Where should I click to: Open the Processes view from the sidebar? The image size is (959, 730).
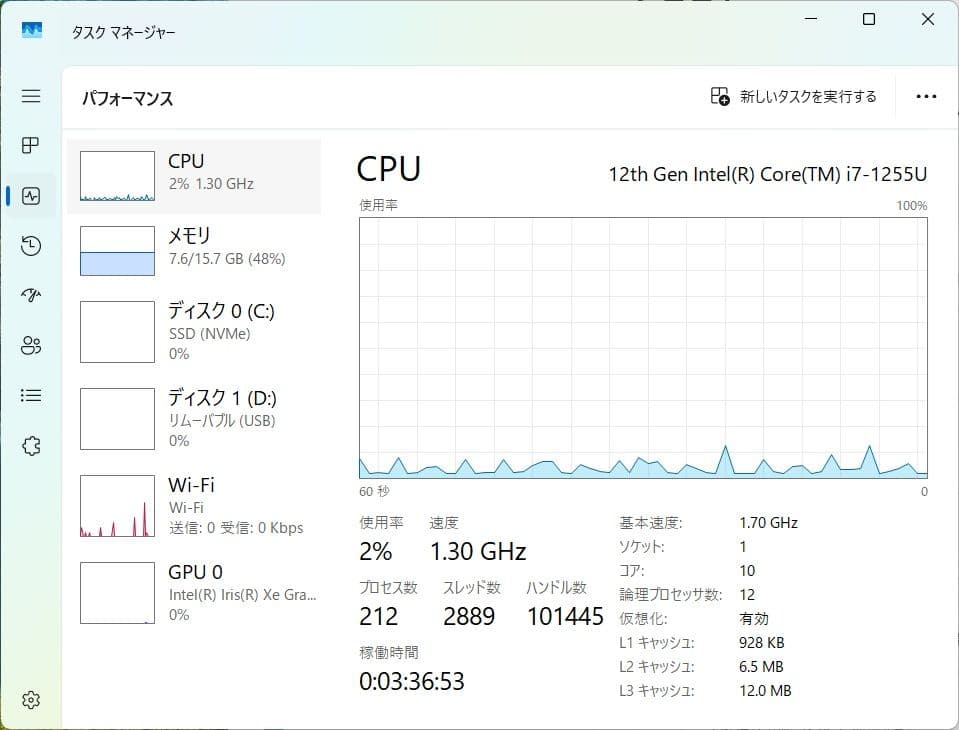tap(30, 145)
